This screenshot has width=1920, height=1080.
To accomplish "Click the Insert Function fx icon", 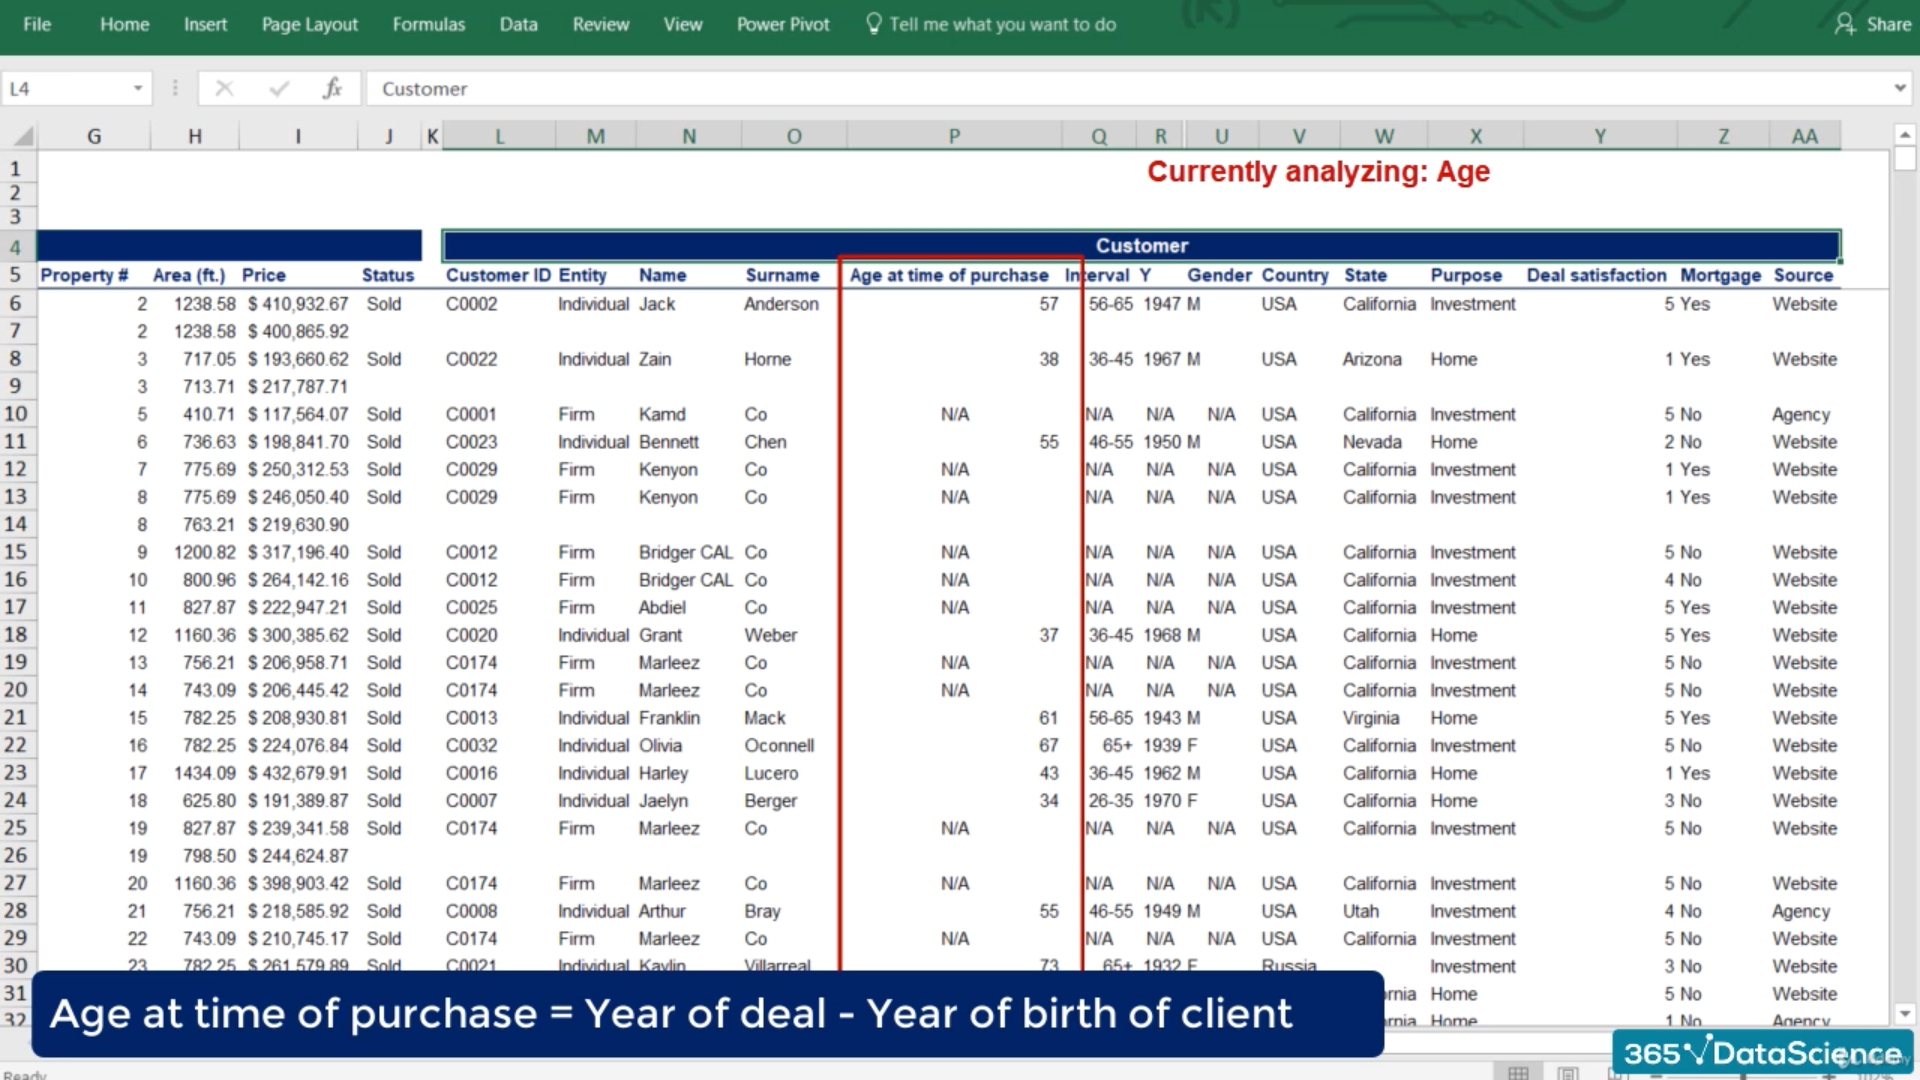I will tap(332, 89).
